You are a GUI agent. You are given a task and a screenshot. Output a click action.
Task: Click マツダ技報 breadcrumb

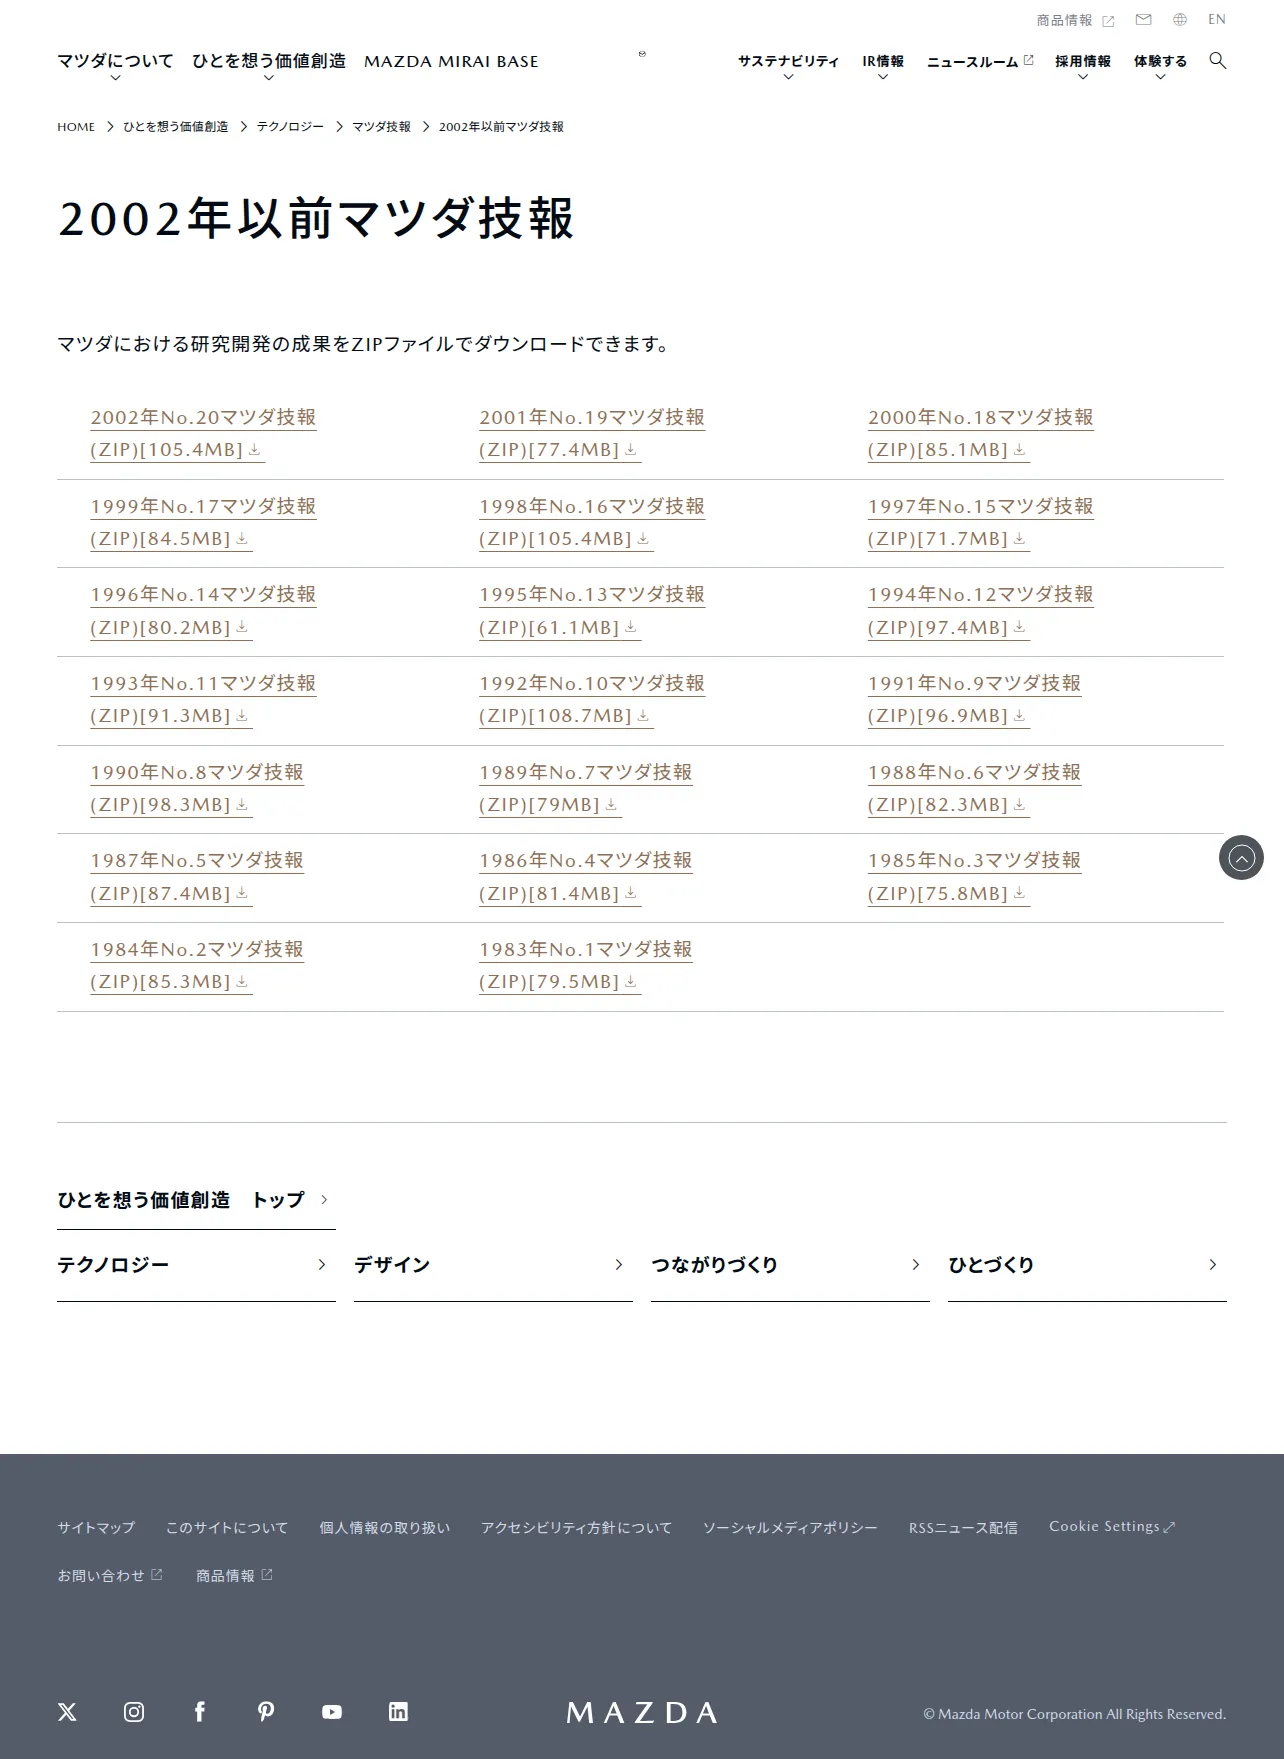coord(381,127)
